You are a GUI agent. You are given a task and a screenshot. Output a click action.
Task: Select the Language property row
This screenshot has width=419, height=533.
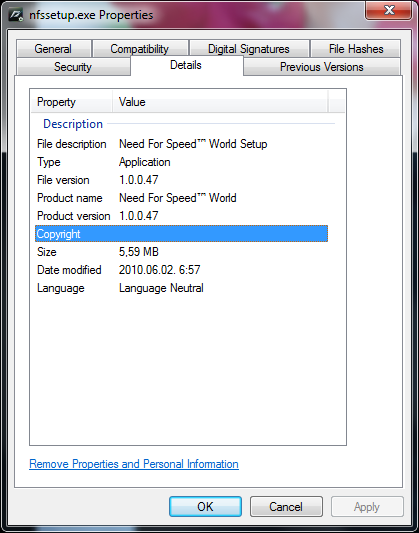[181, 288]
